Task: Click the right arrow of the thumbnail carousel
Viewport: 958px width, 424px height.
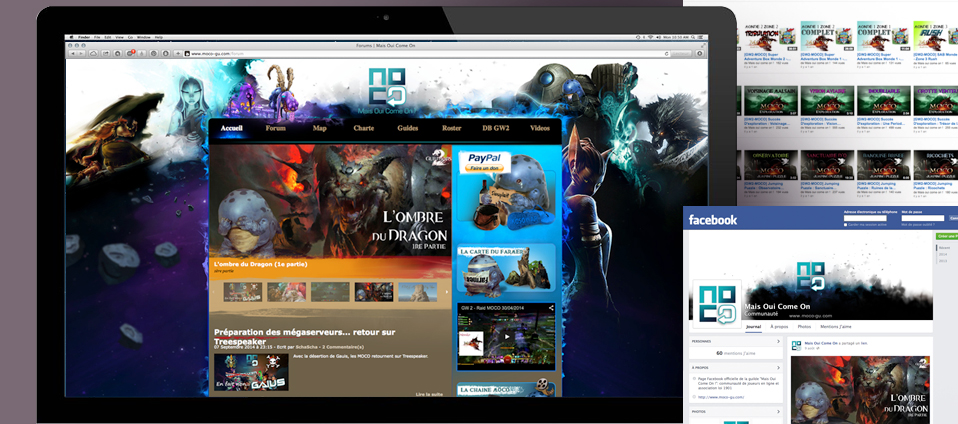Action: (446, 292)
